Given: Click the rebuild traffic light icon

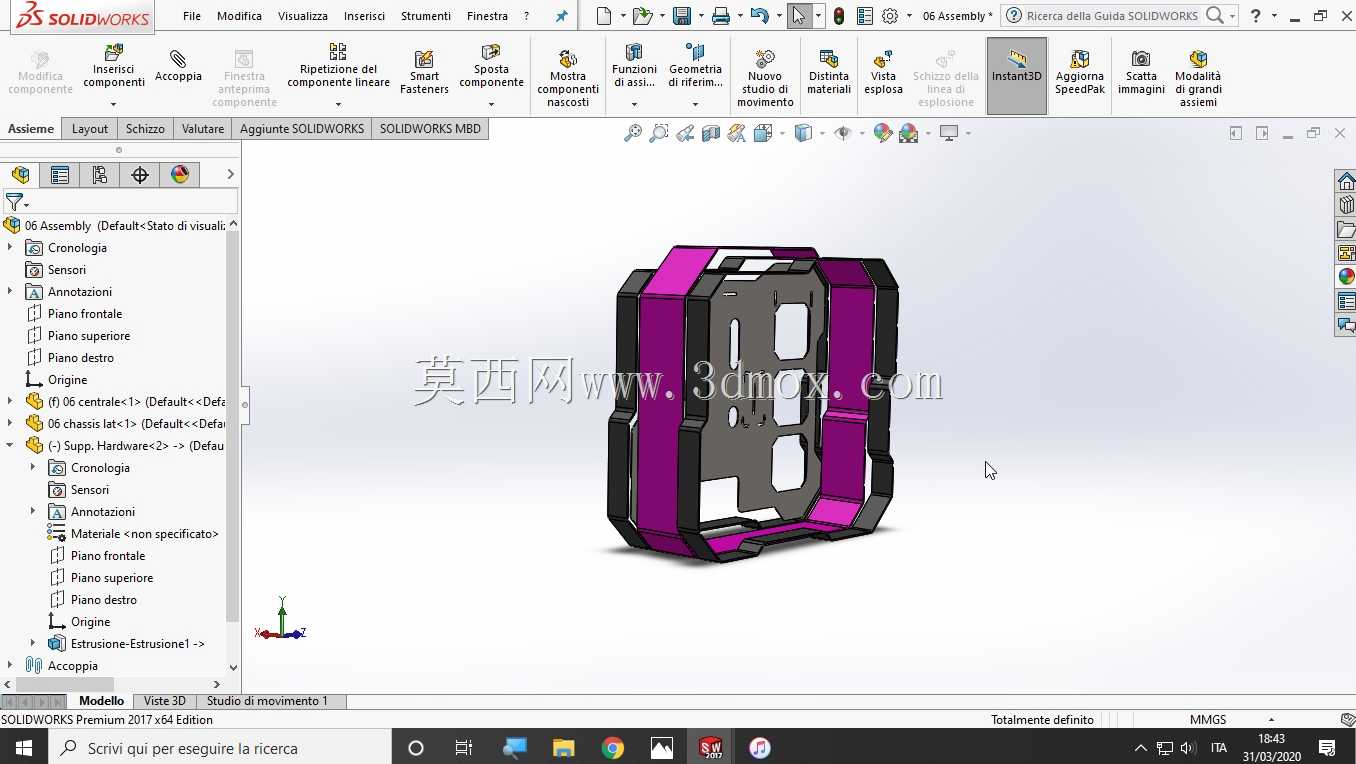Looking at the screenshot, I should pyautogui.click(x=839, y=16).
